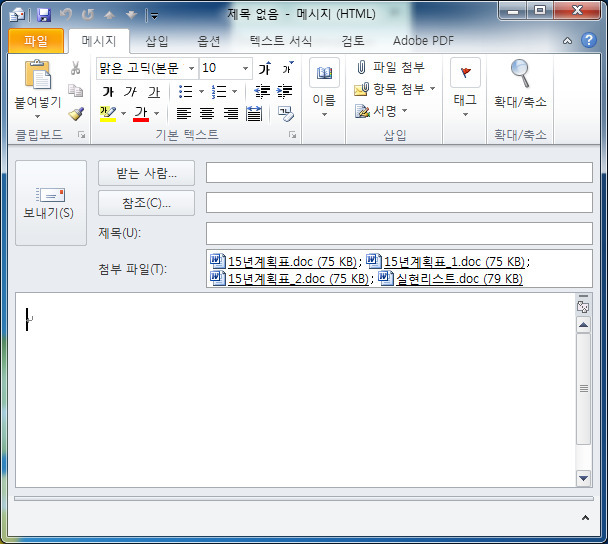Go to next item with down arrow

click(x=131, y=15)
